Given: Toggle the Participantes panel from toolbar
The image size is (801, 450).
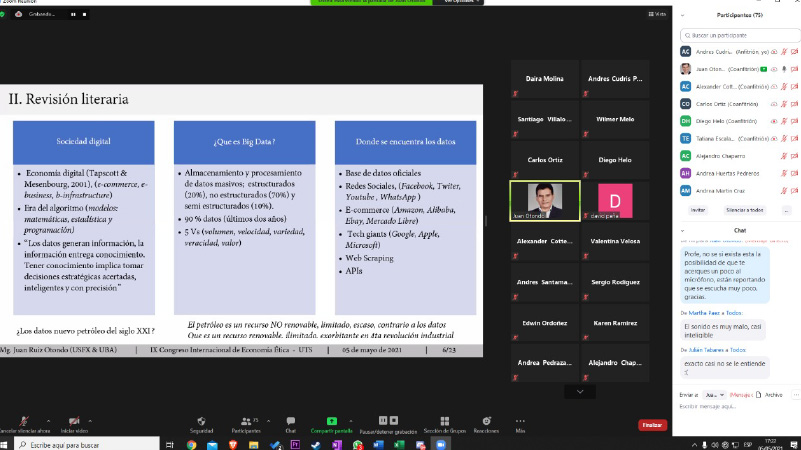Looking at the screenshot, I should 246,425.
